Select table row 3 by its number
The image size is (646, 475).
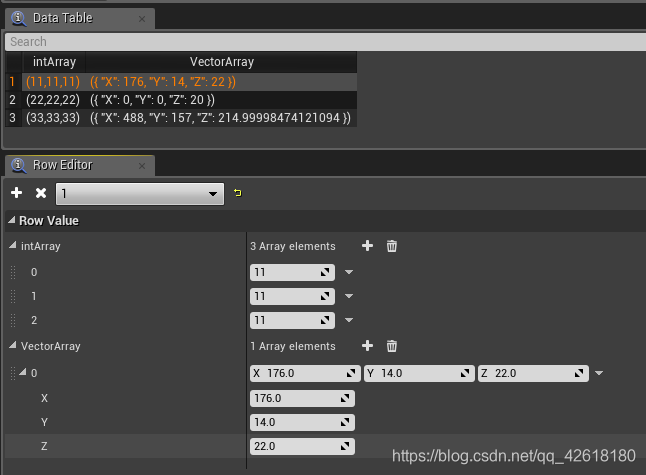pyautogui.click(x=12, y=118)
